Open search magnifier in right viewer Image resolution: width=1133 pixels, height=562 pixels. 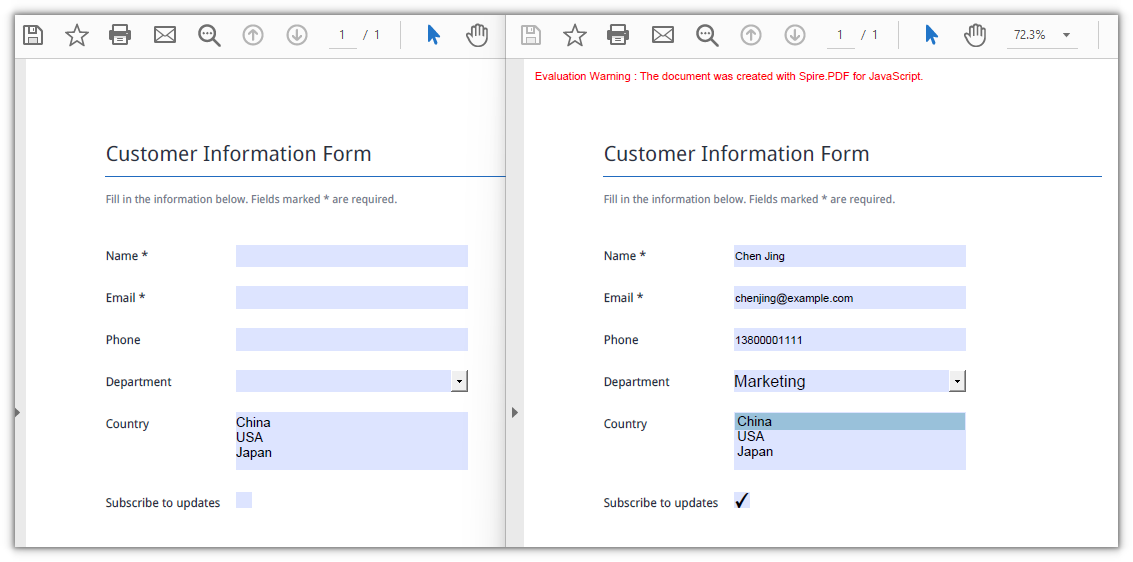tap(707, 35)
